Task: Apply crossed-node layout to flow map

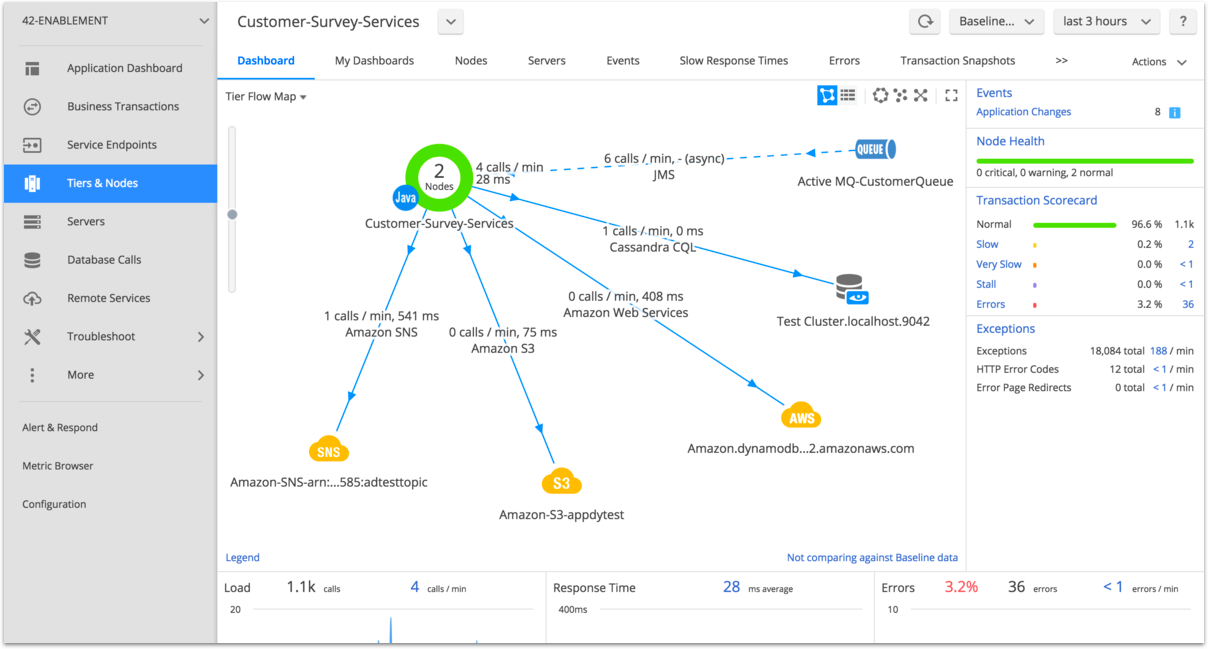Action: coord(921,95)
